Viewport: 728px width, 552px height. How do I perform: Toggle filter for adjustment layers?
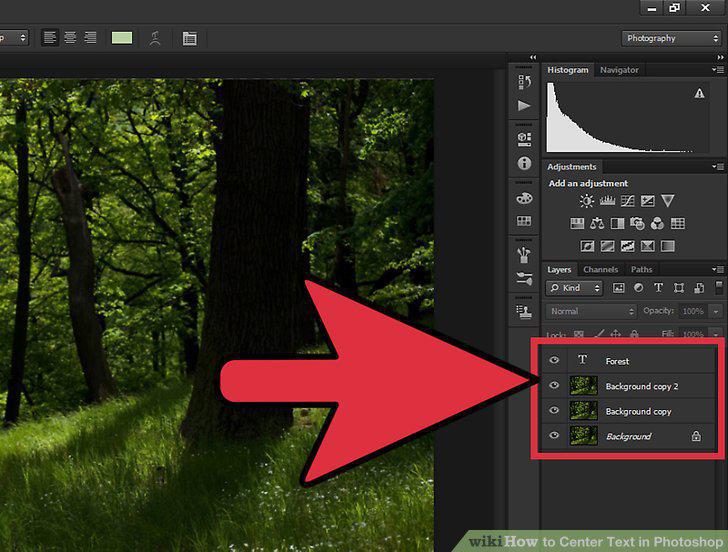(638, 288)
